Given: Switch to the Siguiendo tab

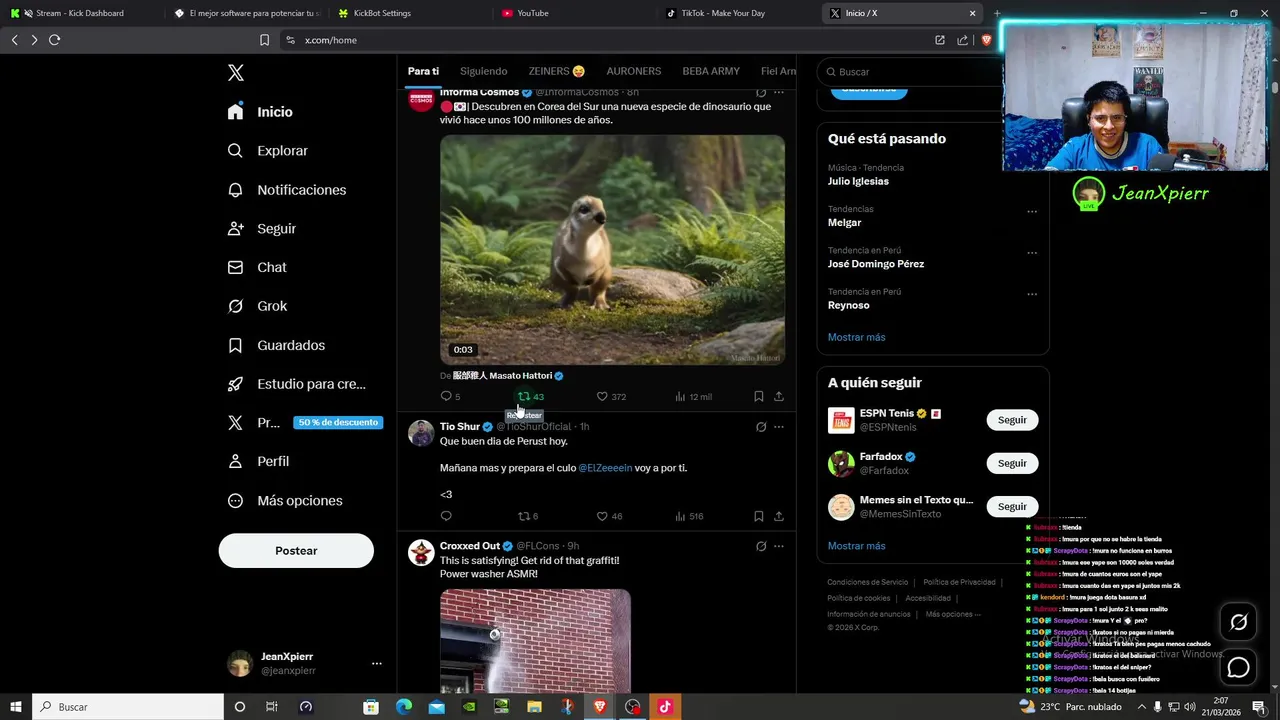Looking at the screenshot, I should pyautogui.click(x=484, y=72).
